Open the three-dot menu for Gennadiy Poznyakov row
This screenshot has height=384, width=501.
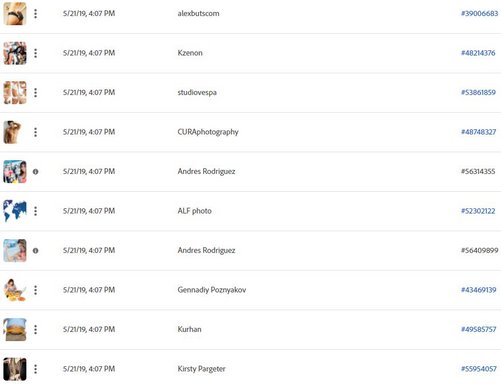(35, 290)
